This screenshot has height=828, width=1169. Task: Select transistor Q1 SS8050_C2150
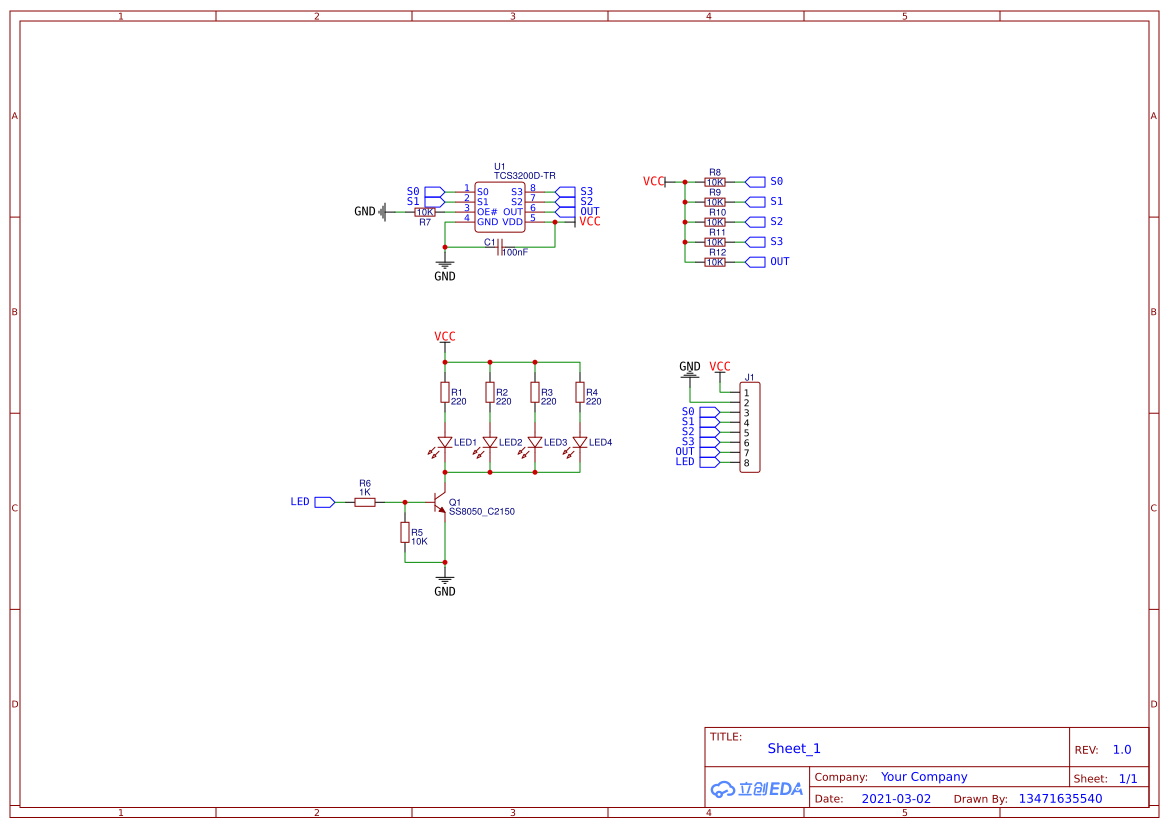pos(440,502)
